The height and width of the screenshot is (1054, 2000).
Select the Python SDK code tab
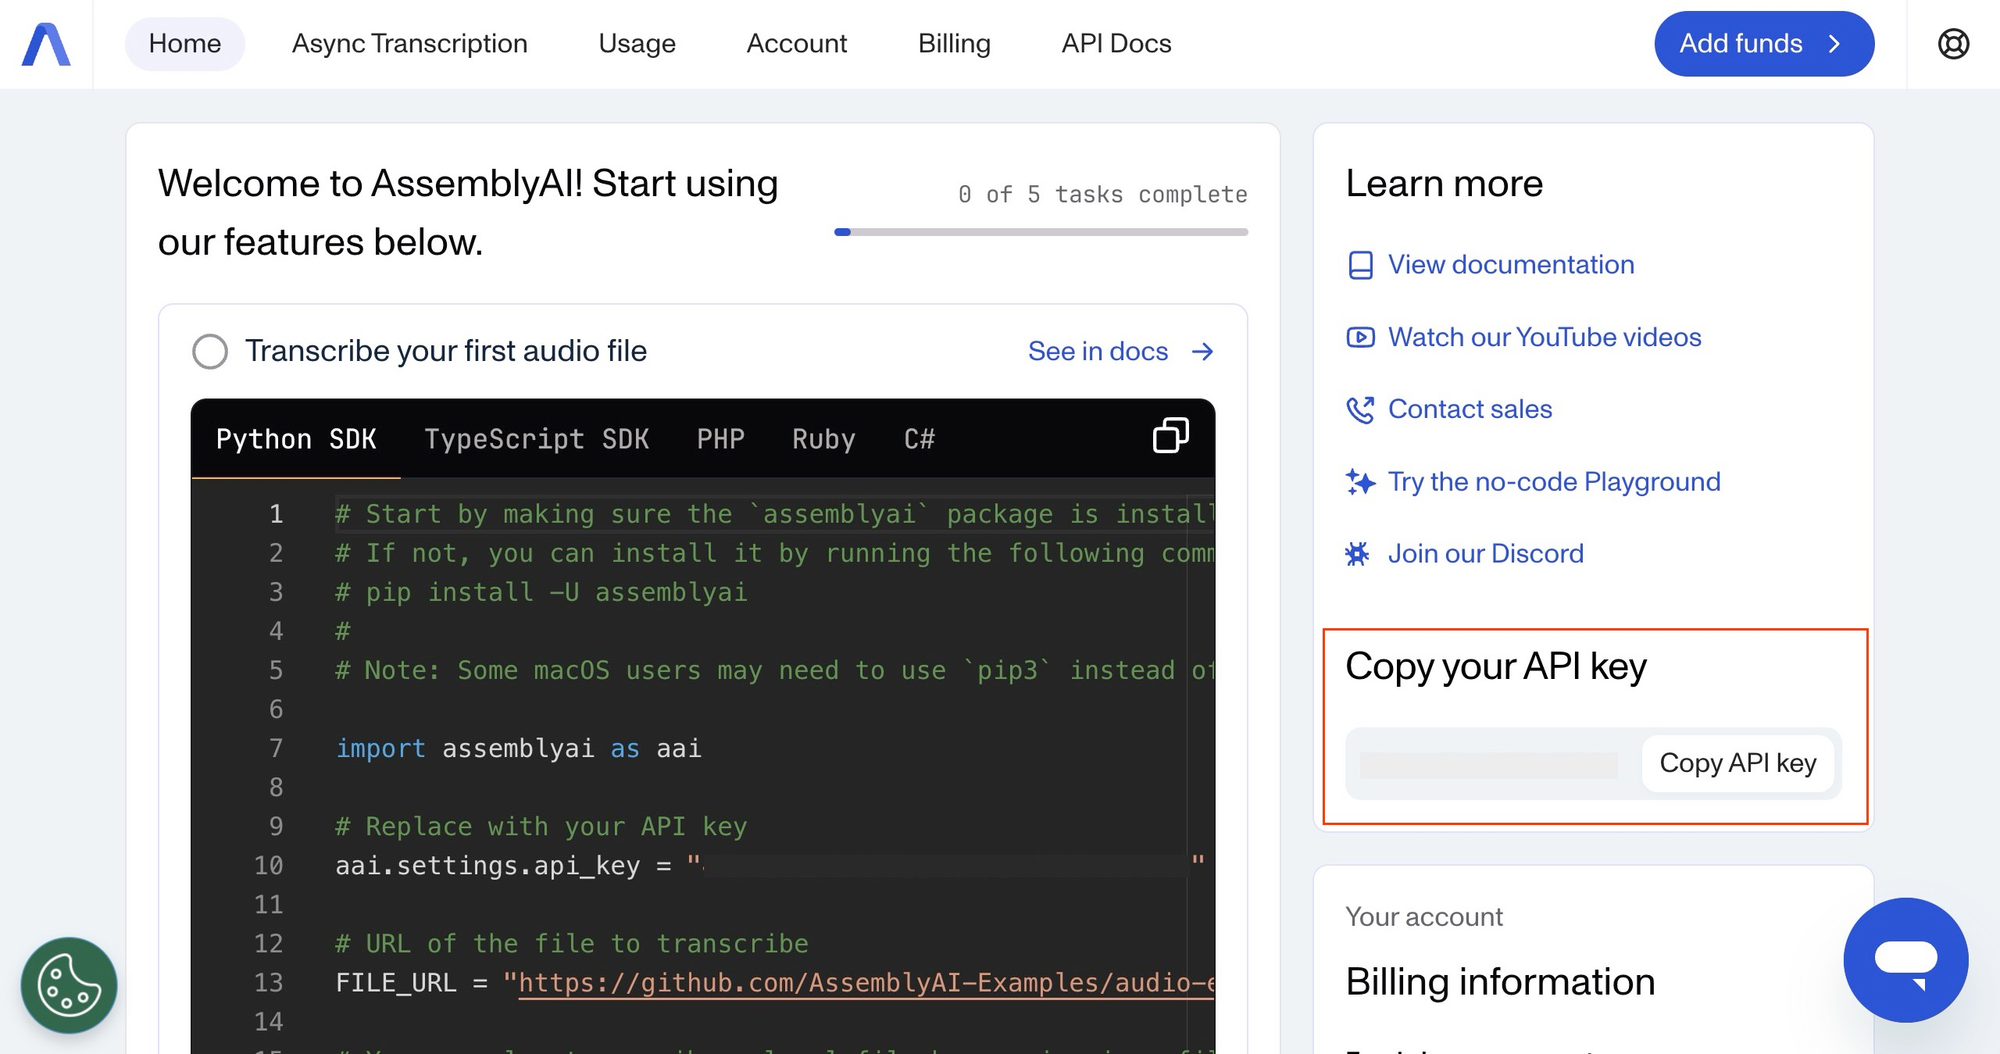[x=296, y=439]
